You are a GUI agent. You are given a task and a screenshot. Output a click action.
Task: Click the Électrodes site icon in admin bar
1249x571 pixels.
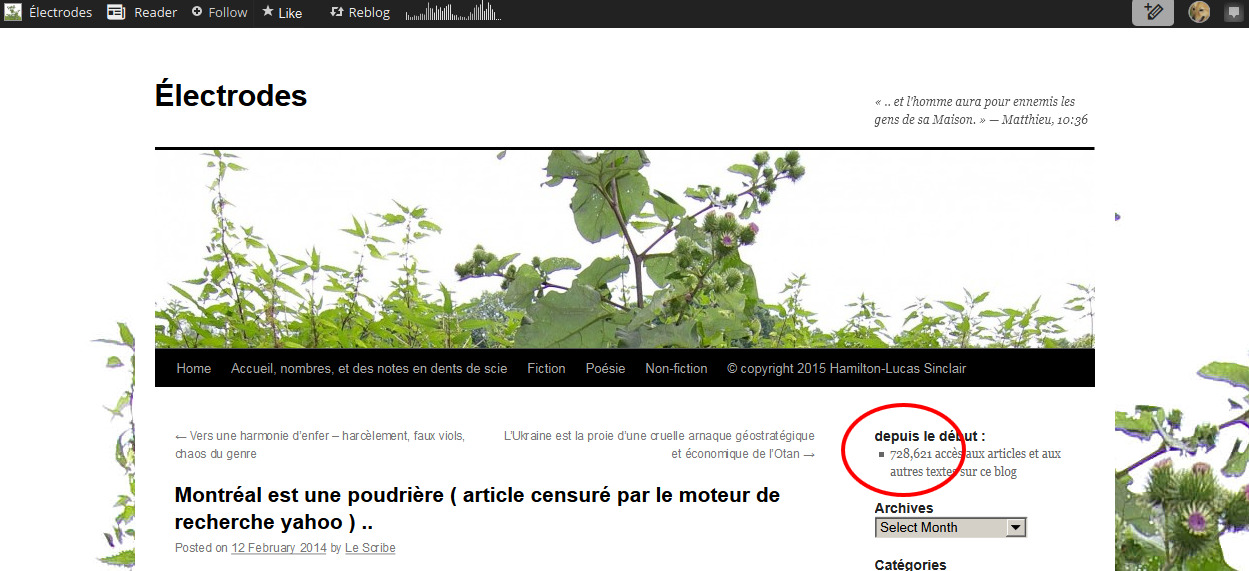[13, 12]
